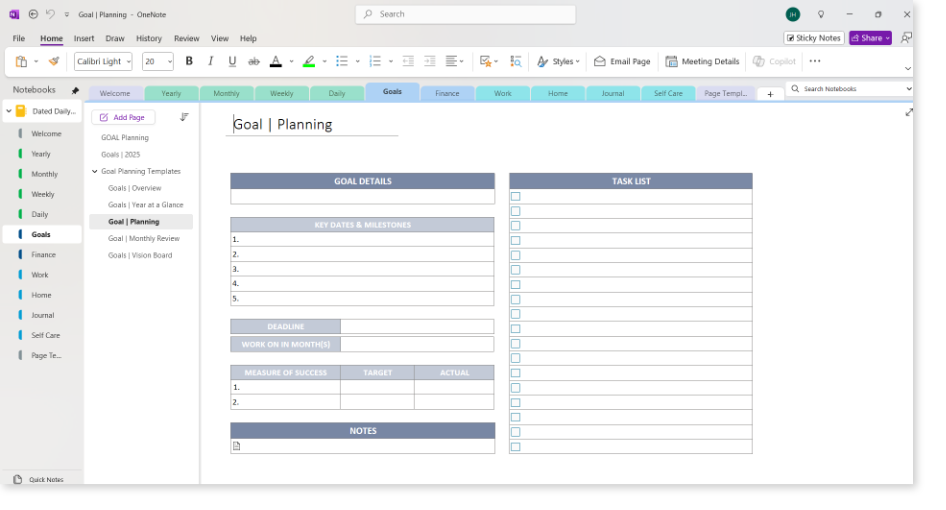The width and height of the screenshot is (946, 510).
Task: Click the feedback person icon at top right
Action: pyautogui.click(x=906, y=38)
